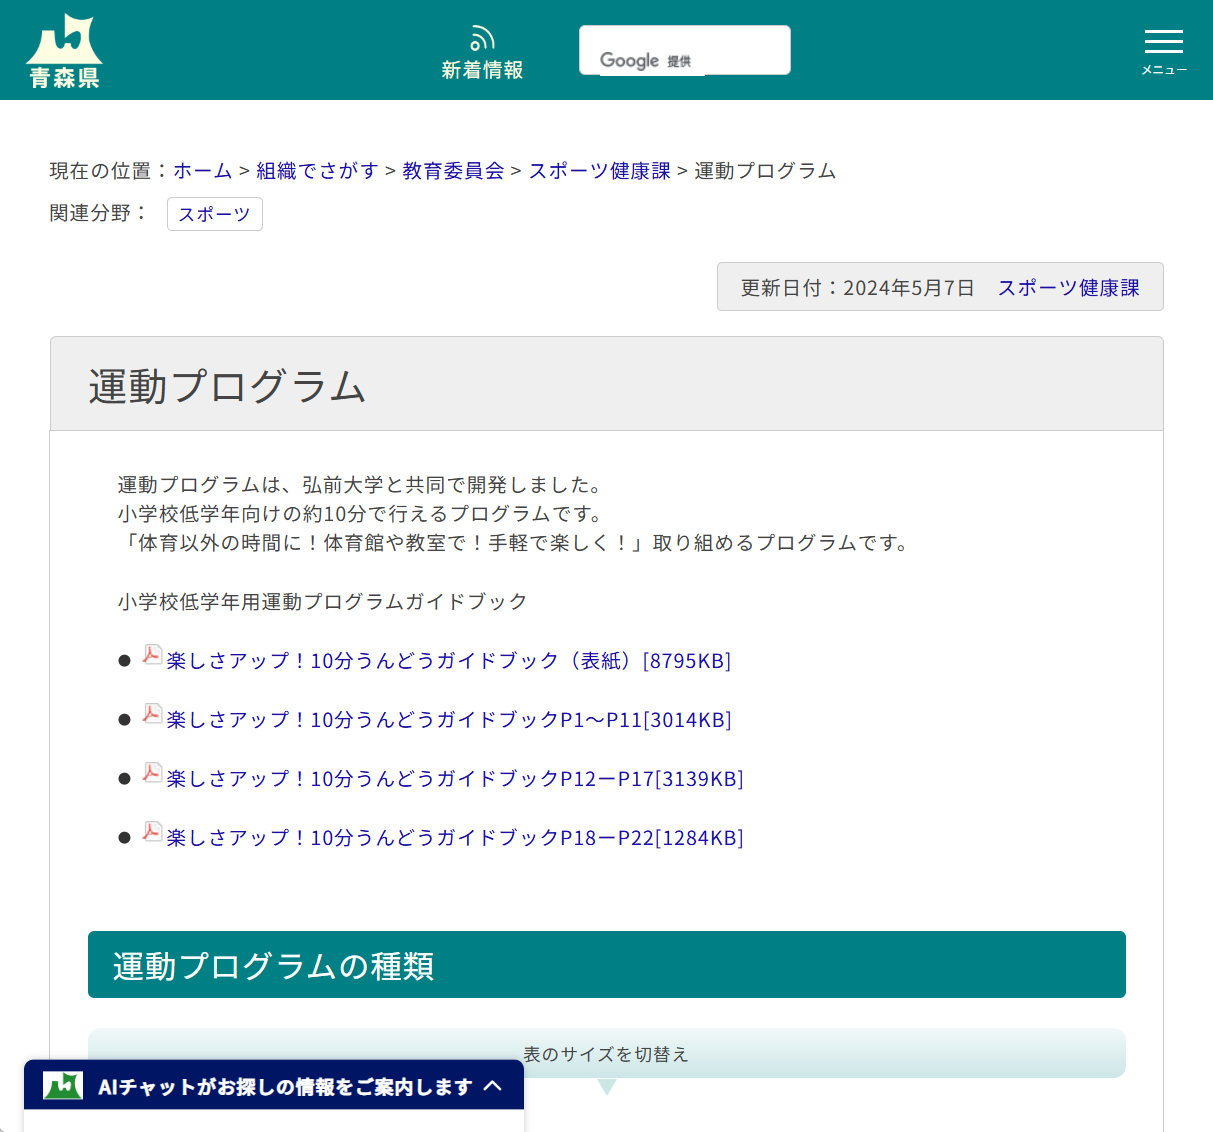Click the PDF icon beside the 表紙 guidebook
The width and height of the screenshot is (1213, 1132).
151,655
